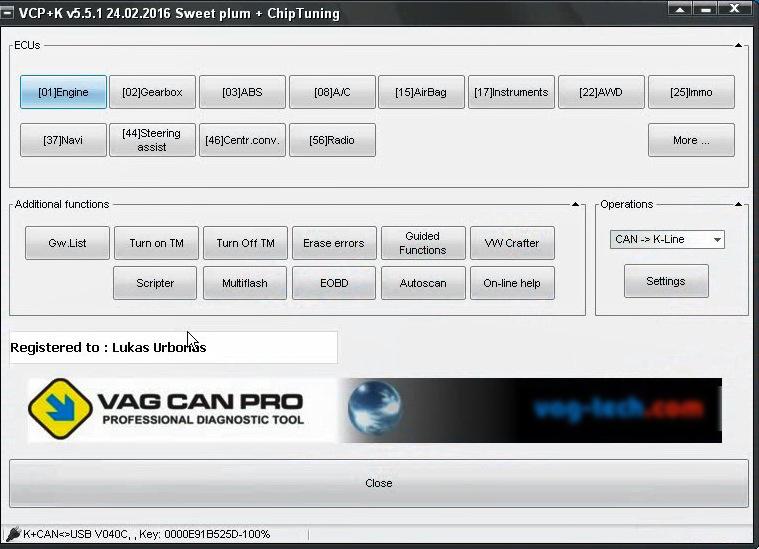
Task: Turn on TM mode
Action: click(x=156, y=243)
